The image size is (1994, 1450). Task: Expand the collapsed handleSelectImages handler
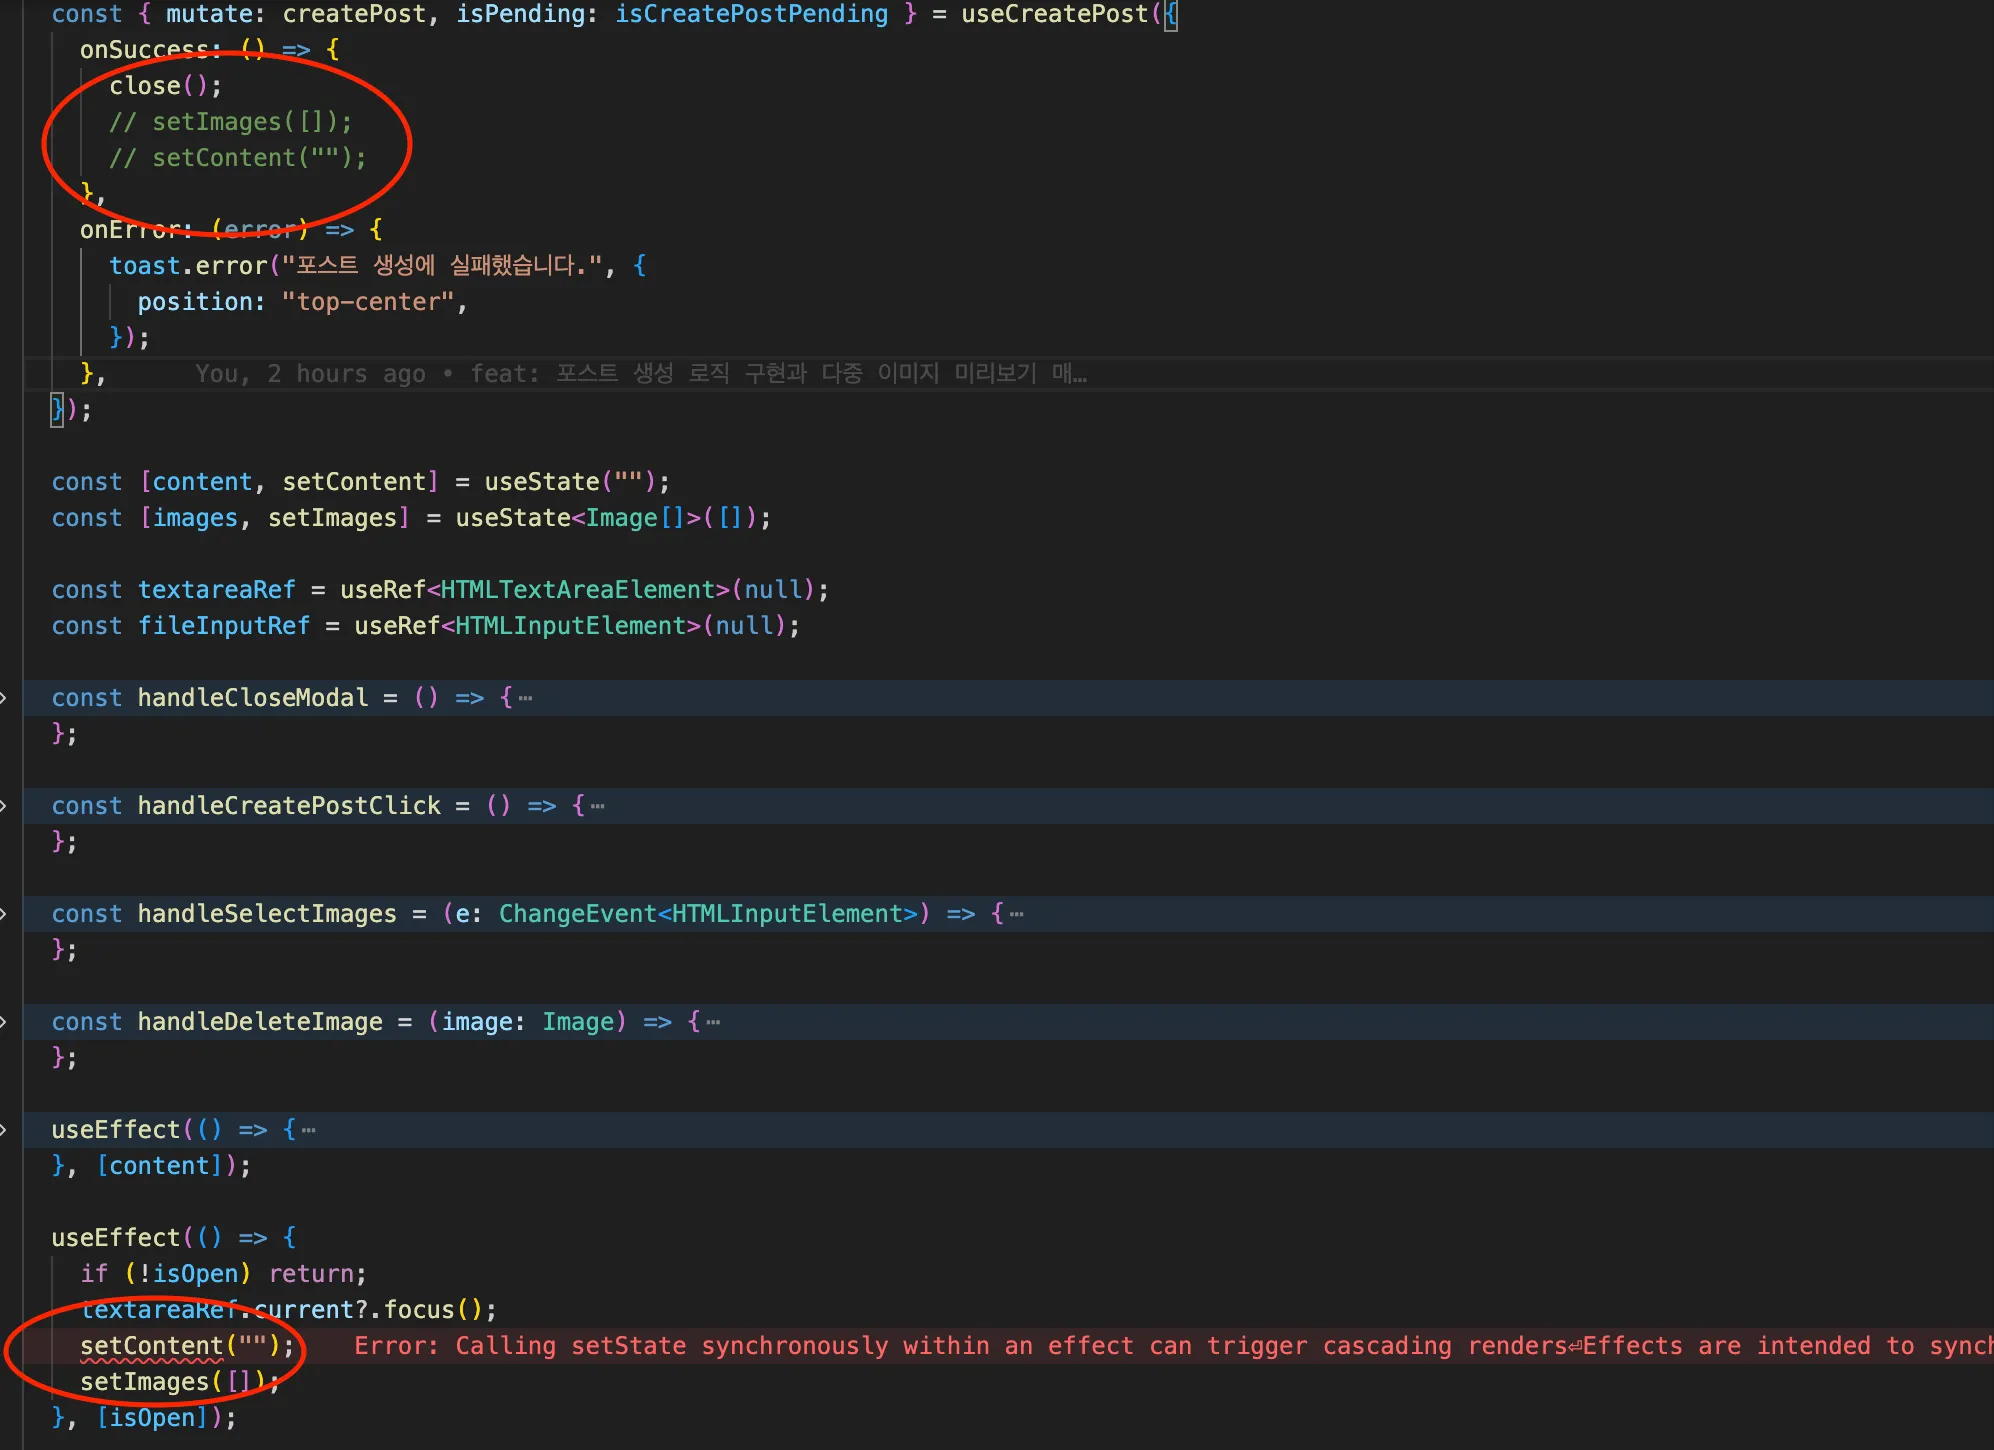(x=1018, y=913)
